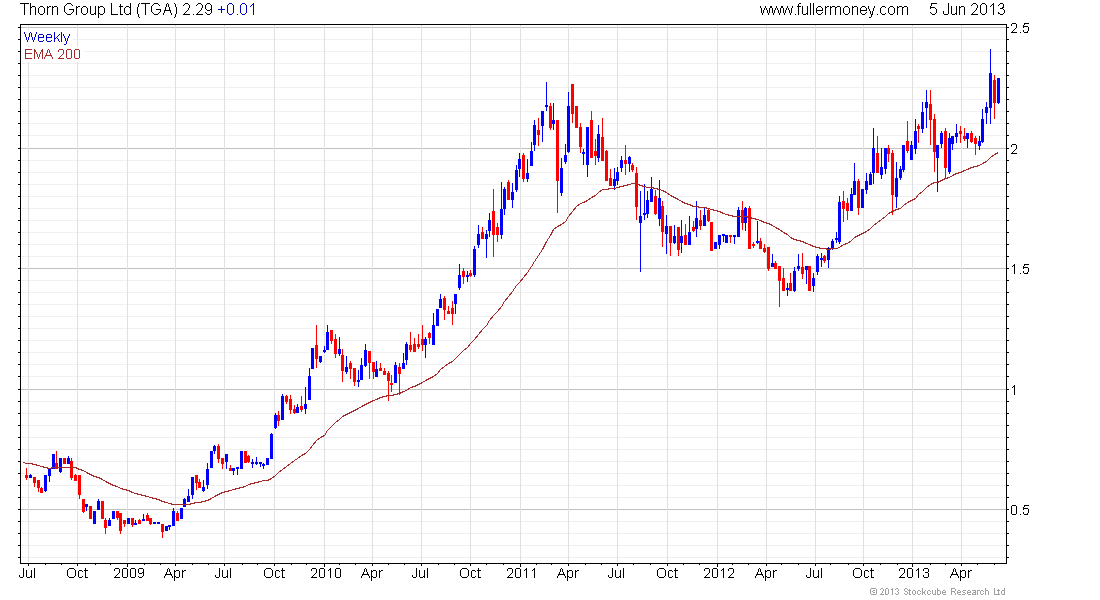Click the '2013' year label on time axis
1100x600 pixels.
(914, 573)
